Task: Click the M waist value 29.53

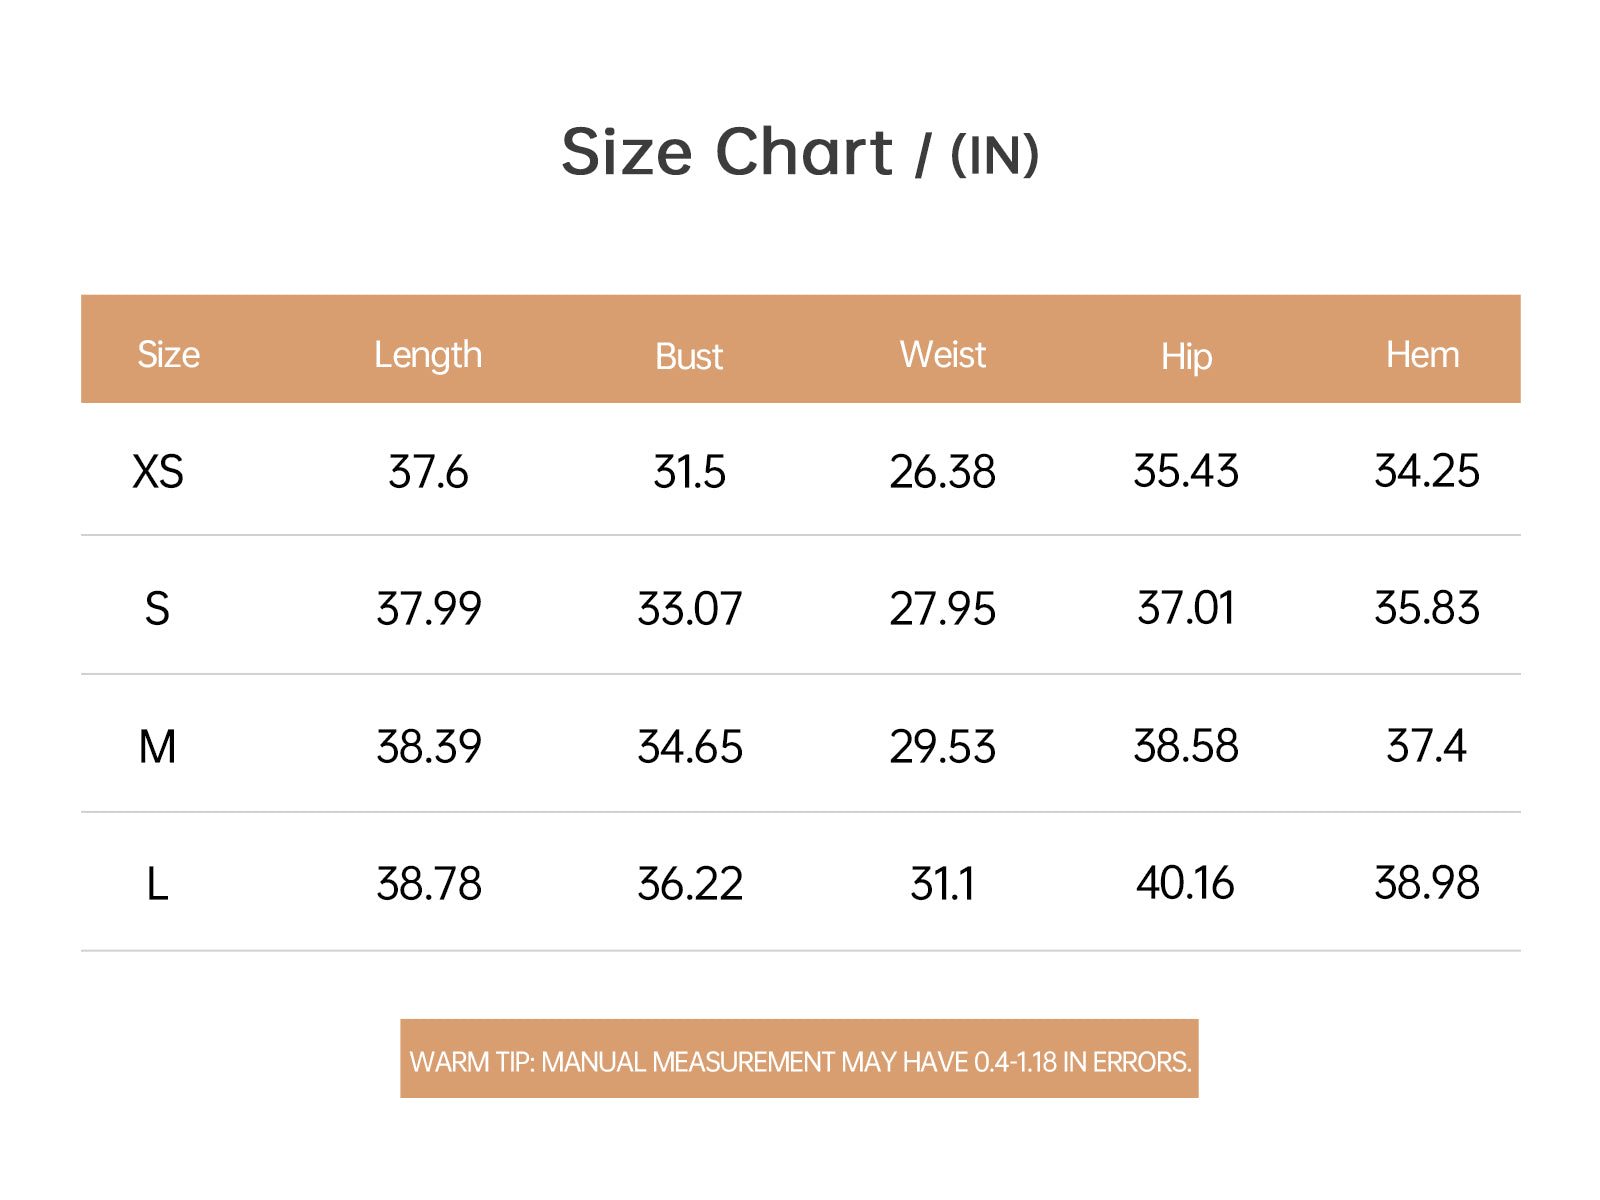Action: click(942, 747)
